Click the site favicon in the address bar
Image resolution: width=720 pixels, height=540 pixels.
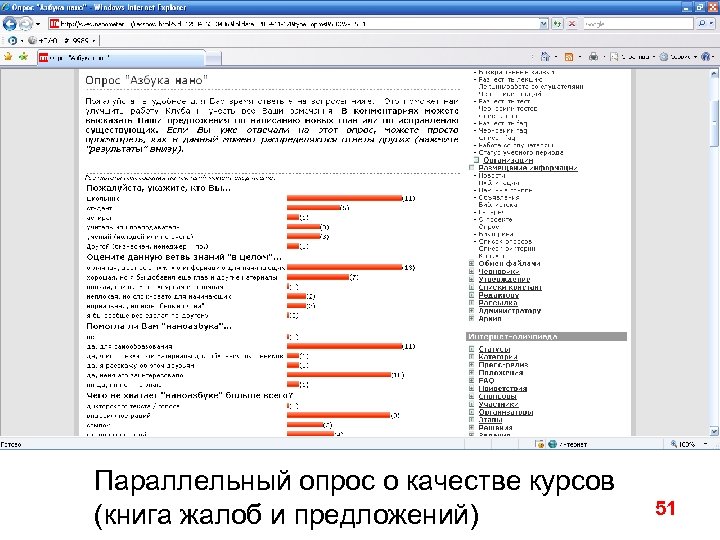click(54, 24)
